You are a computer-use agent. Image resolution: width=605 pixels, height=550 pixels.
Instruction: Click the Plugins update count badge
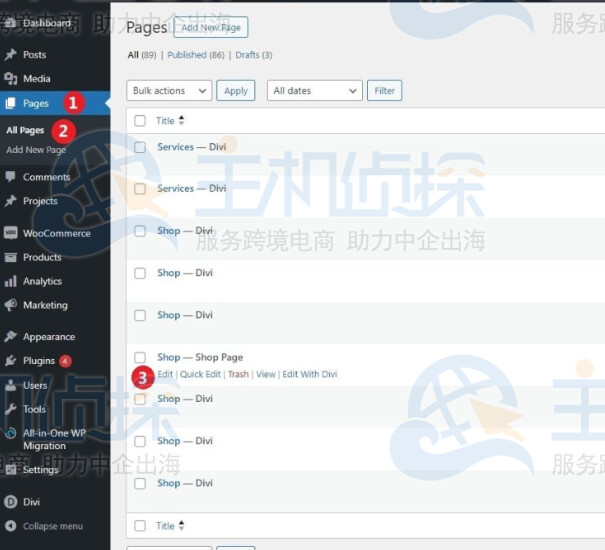coord(65,361)
